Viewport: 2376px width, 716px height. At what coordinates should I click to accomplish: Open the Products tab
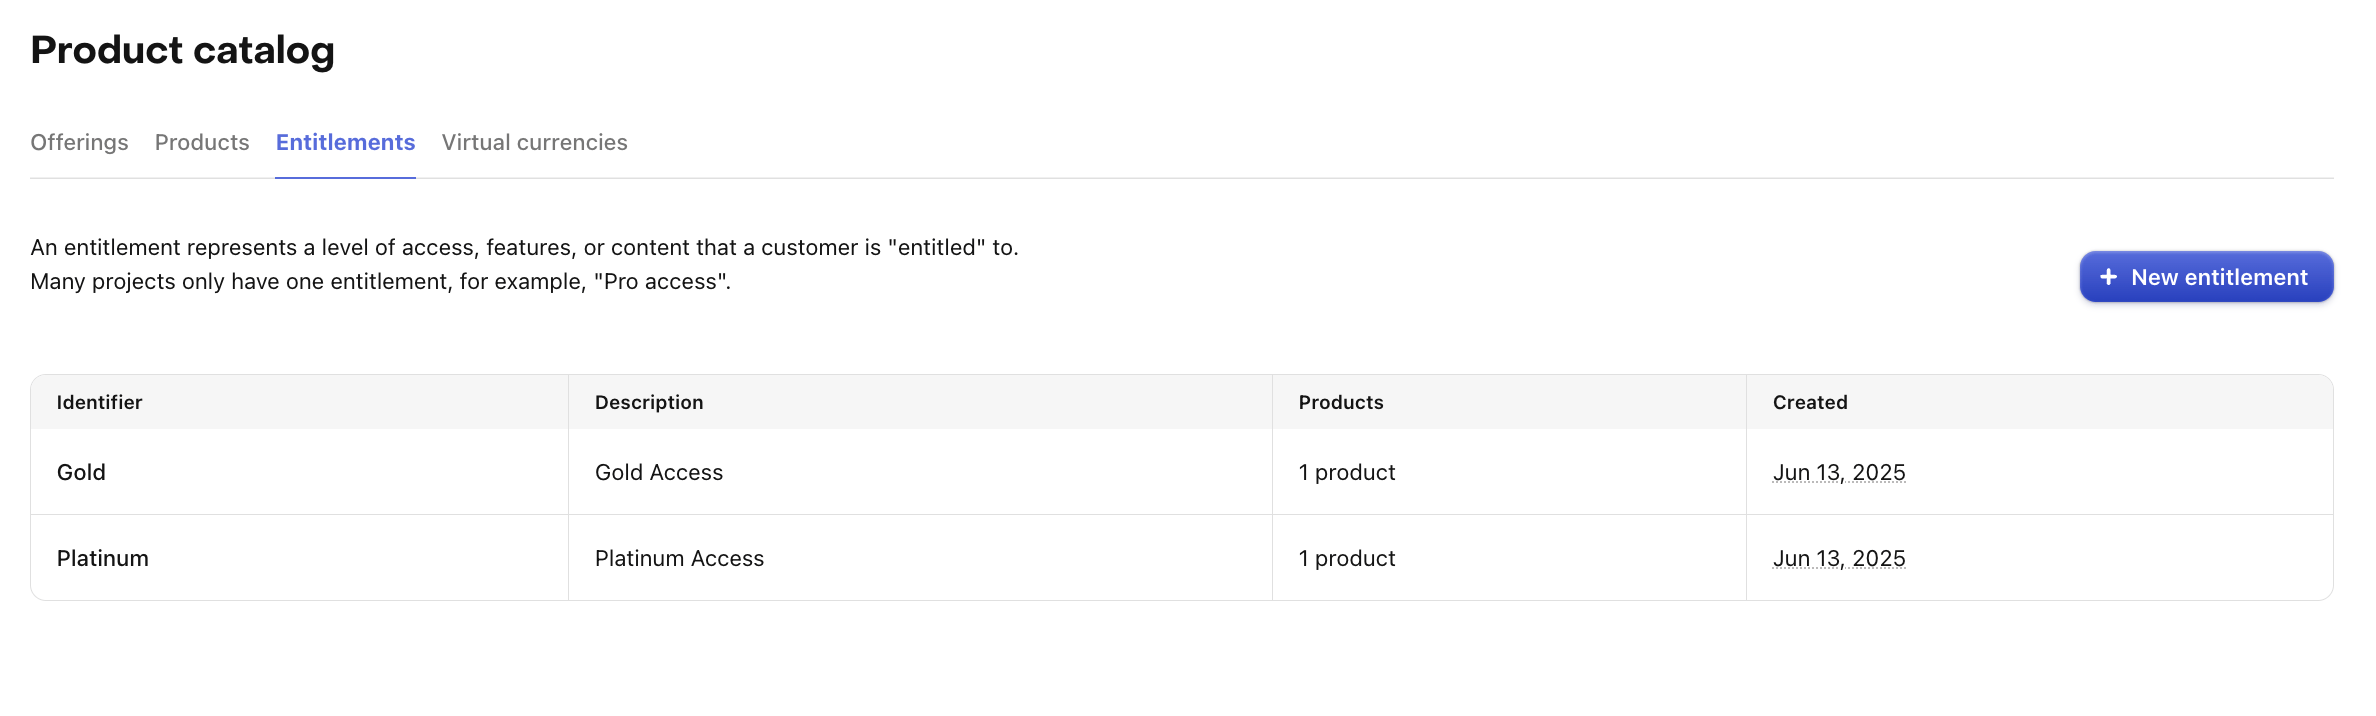click(x=202, y=143)
